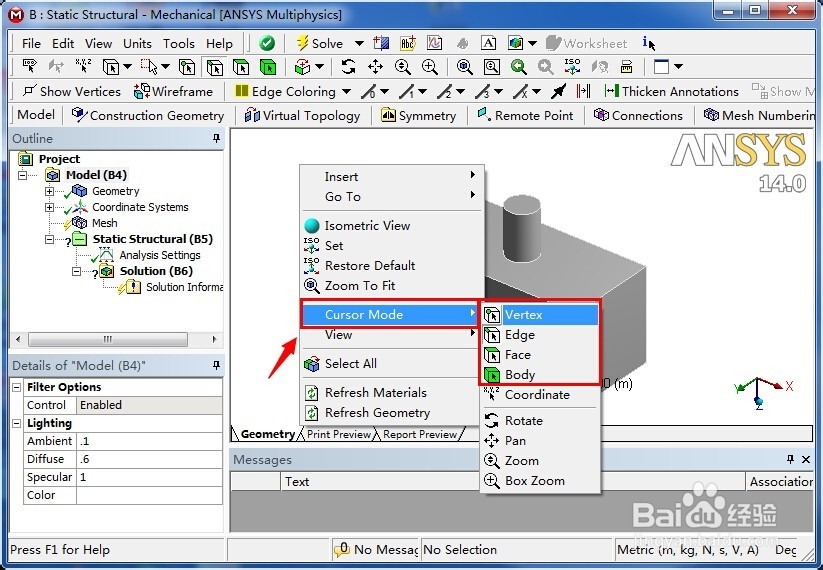This screenshot has height=570, width=823.
Task: Click the green checkmark icon beside Help
Action: coord(267,43)
